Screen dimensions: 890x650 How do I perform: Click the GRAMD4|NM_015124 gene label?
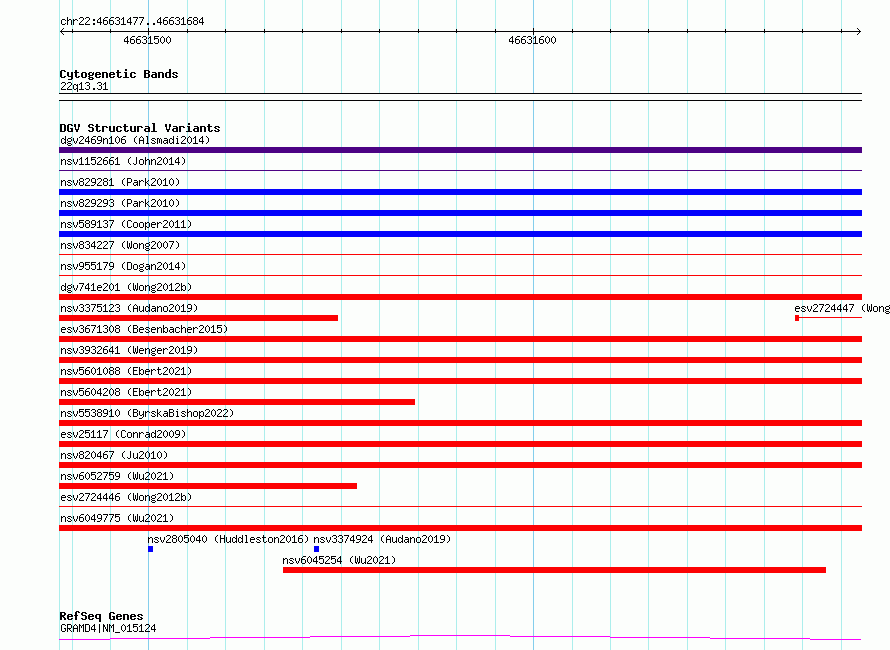pos(108,628)
